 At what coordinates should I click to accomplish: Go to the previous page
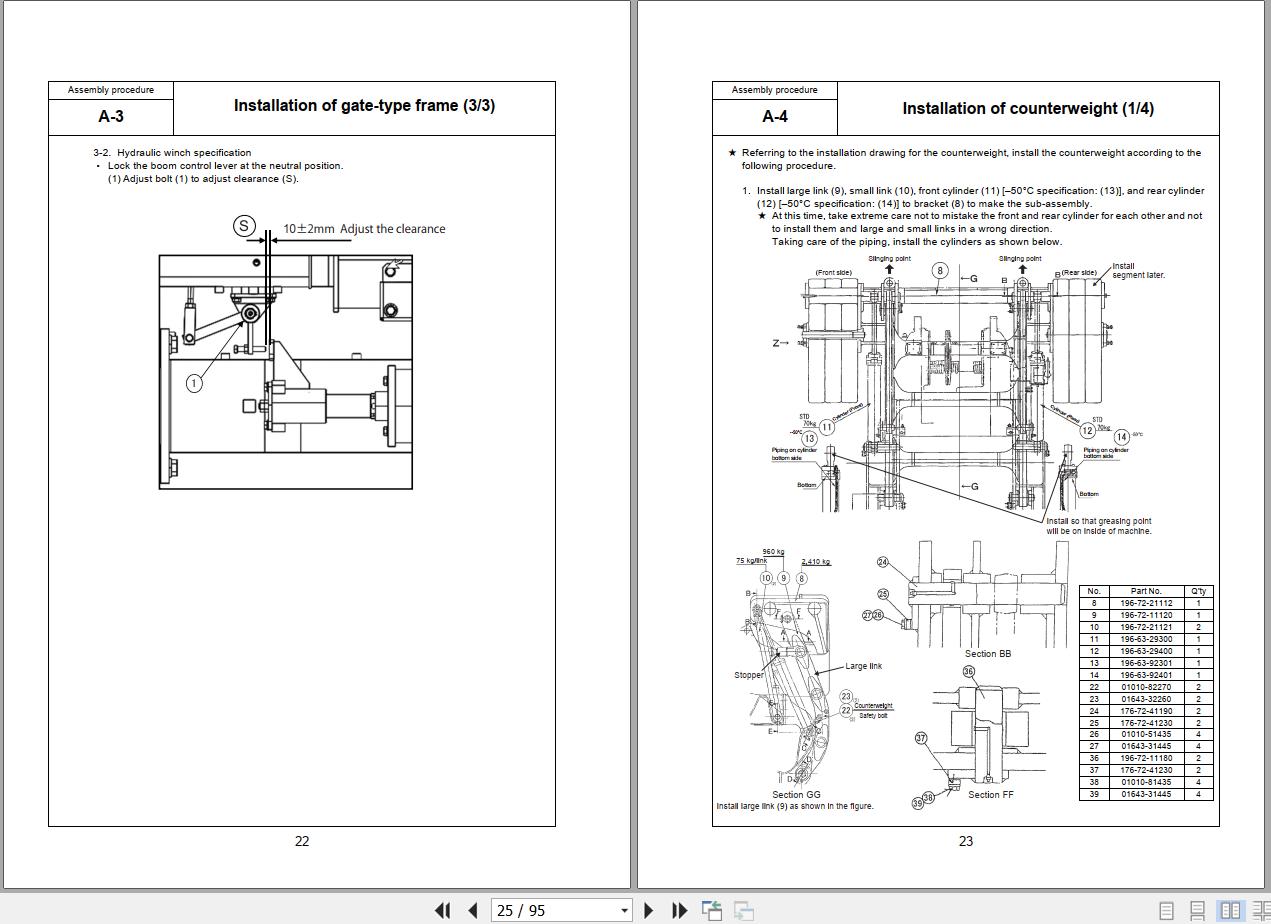pos(473,910)
